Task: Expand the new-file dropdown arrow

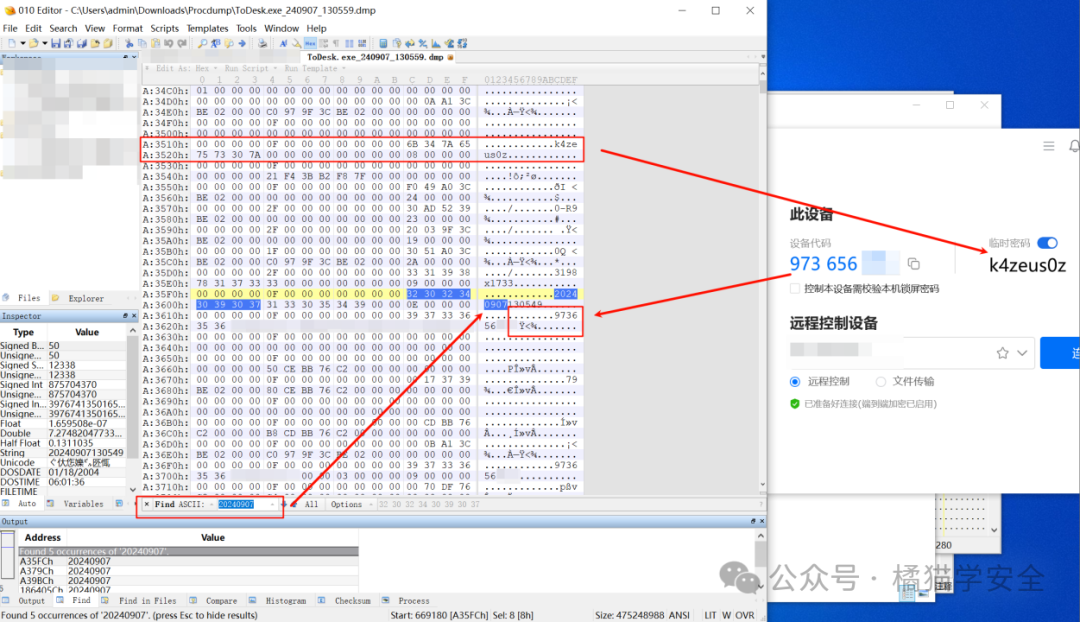Action: coord(23,43)
